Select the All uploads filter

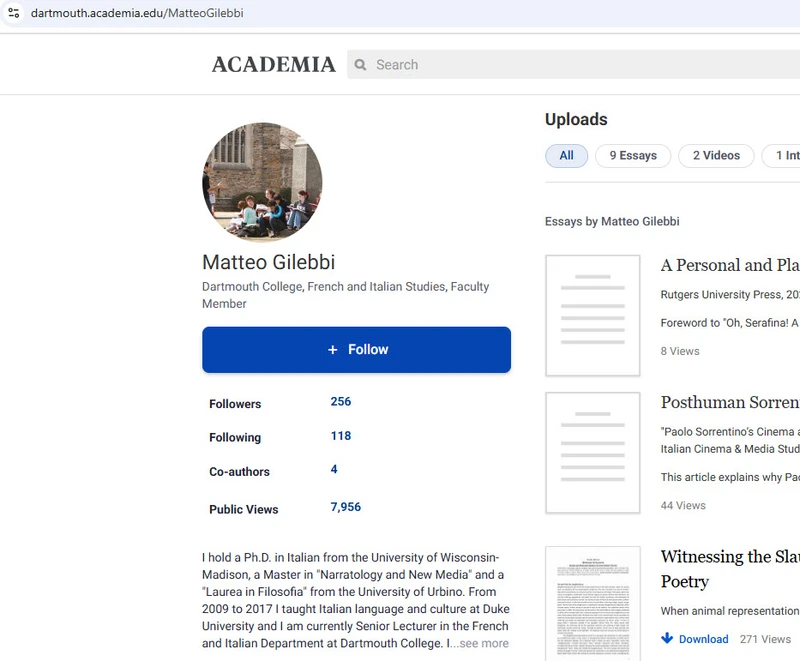coord(566,156)
